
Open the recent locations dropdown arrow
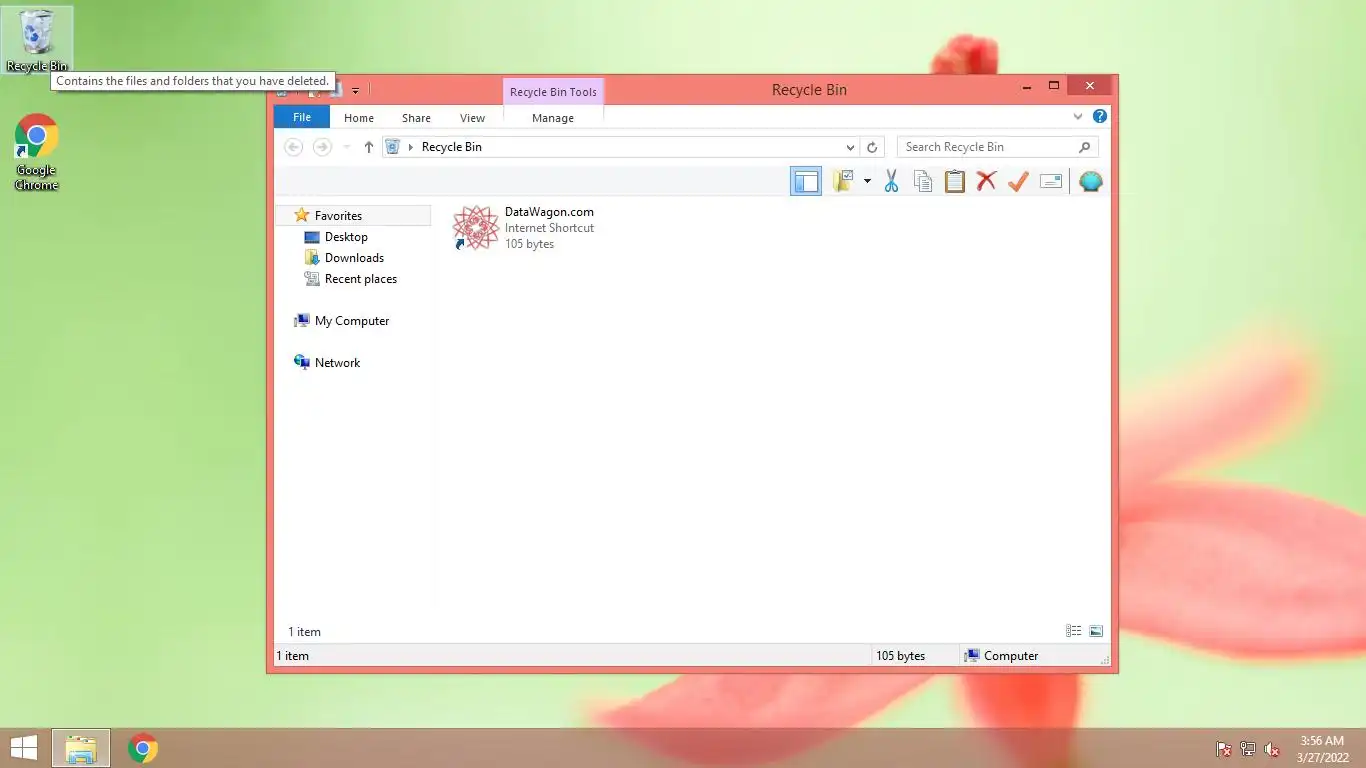(347, 147)
